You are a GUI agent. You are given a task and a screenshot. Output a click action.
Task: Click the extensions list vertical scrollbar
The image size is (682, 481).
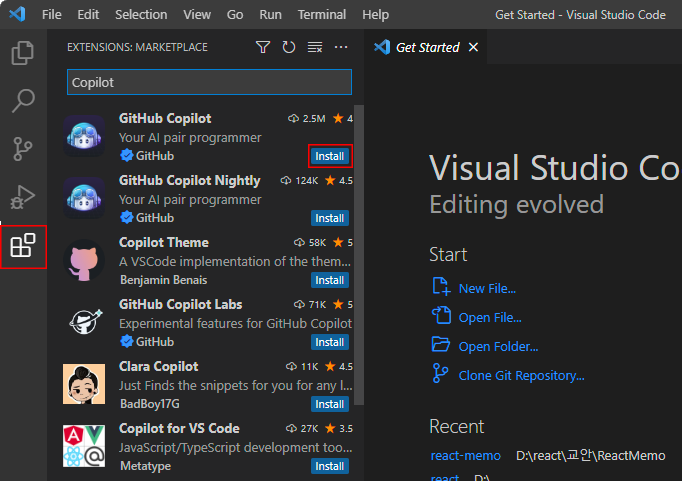[359, 250]
